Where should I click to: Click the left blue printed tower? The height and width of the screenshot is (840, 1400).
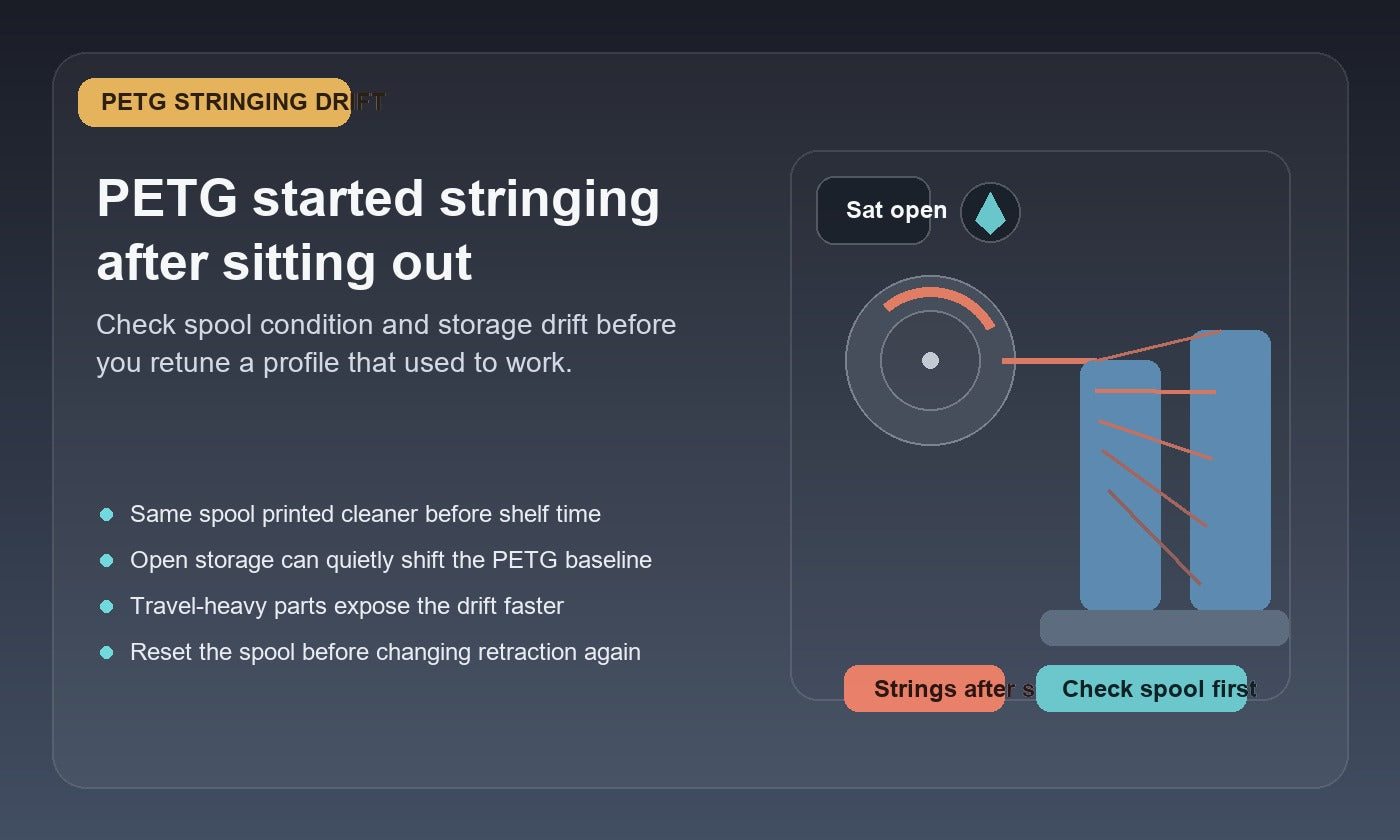click(x=1120, y=485)
